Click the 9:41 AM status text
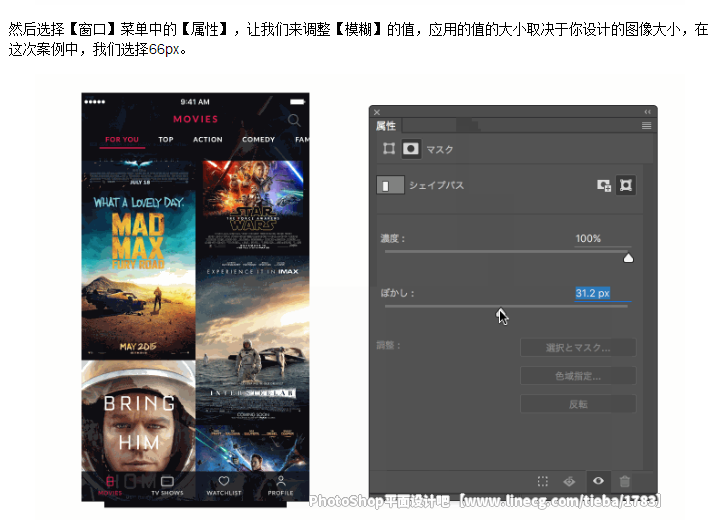 [195, 102]
